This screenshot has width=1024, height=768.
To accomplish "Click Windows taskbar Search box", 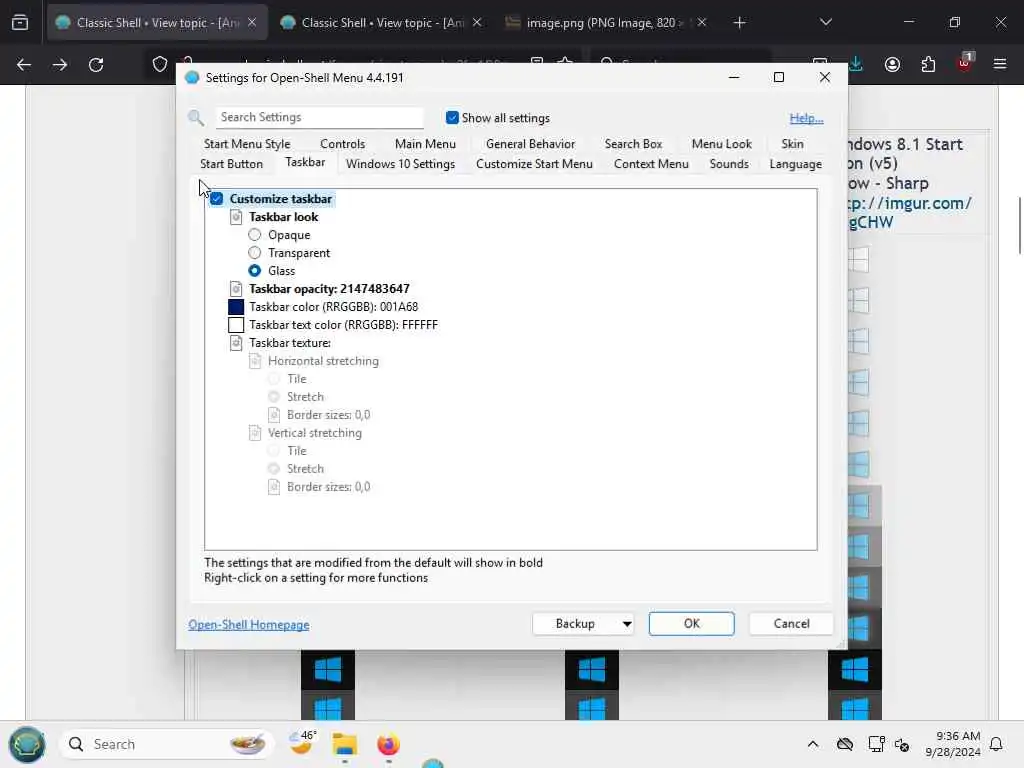I will click(167, 744).
